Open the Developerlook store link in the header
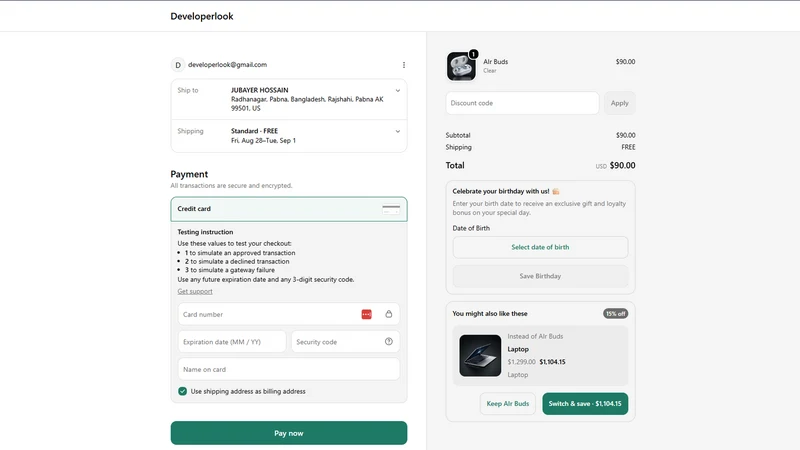The width and height of the screenshot is (800, 450). click(x=202, y=16)
